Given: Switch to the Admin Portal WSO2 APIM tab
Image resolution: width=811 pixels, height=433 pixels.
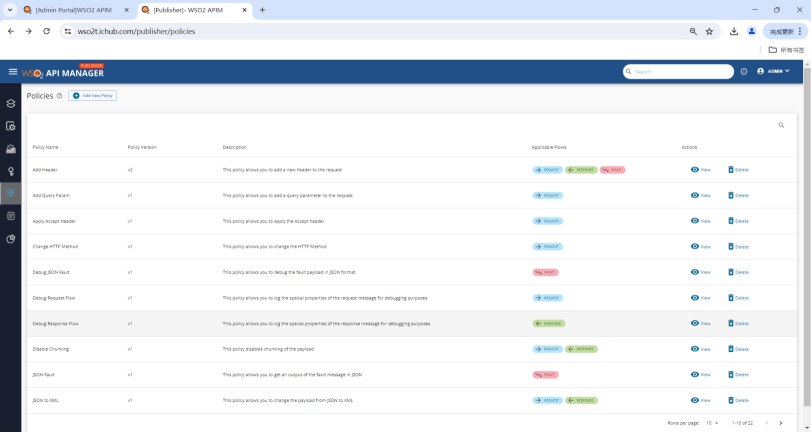Looking at the screenshot, I should pos(75,10).
